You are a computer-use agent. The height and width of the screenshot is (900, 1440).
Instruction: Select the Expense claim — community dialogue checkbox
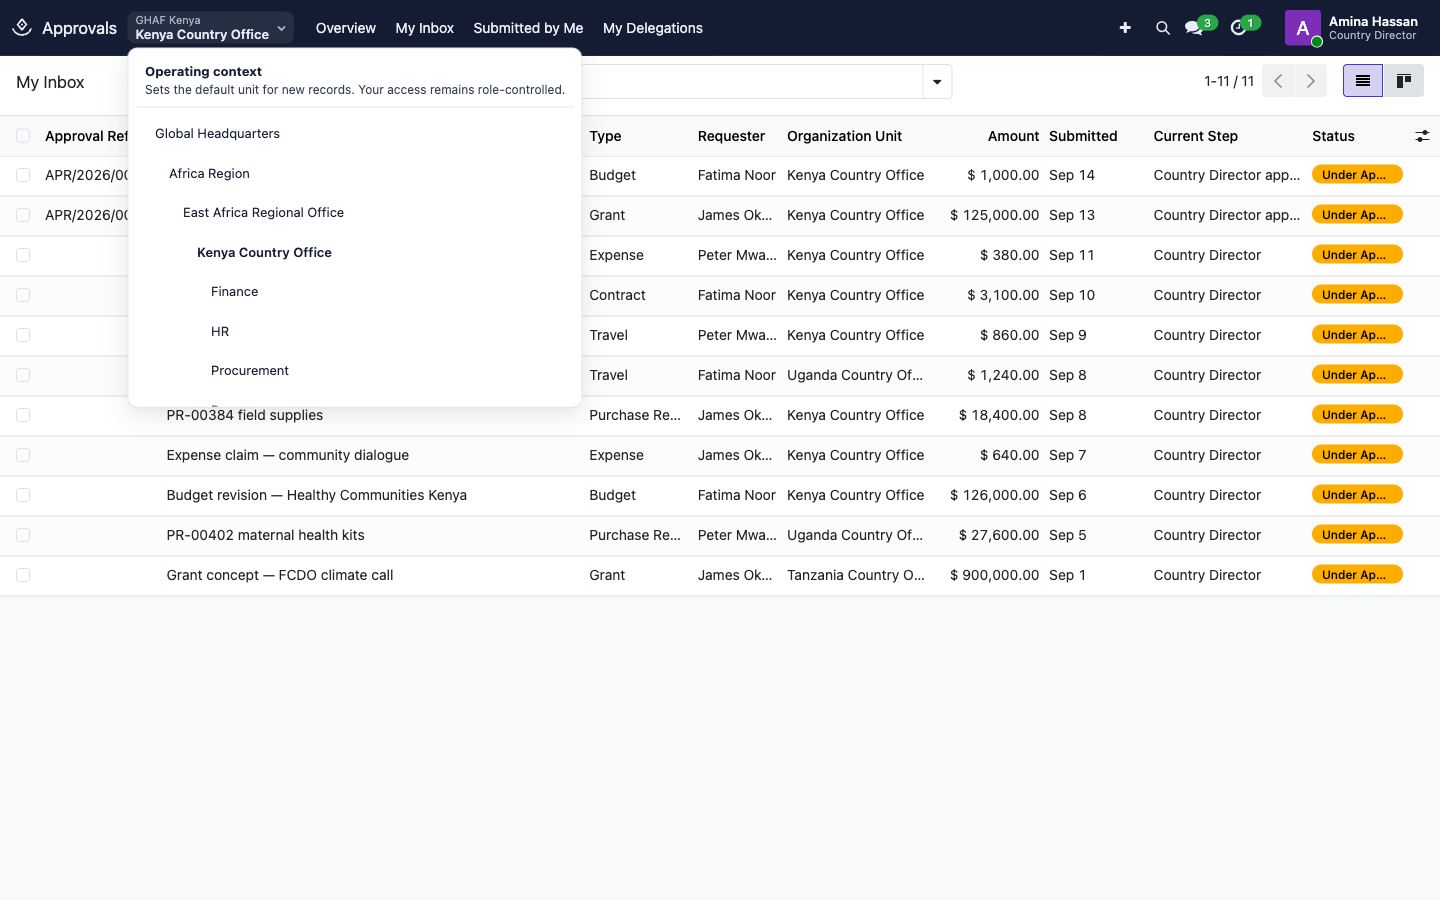pos(23,455)
